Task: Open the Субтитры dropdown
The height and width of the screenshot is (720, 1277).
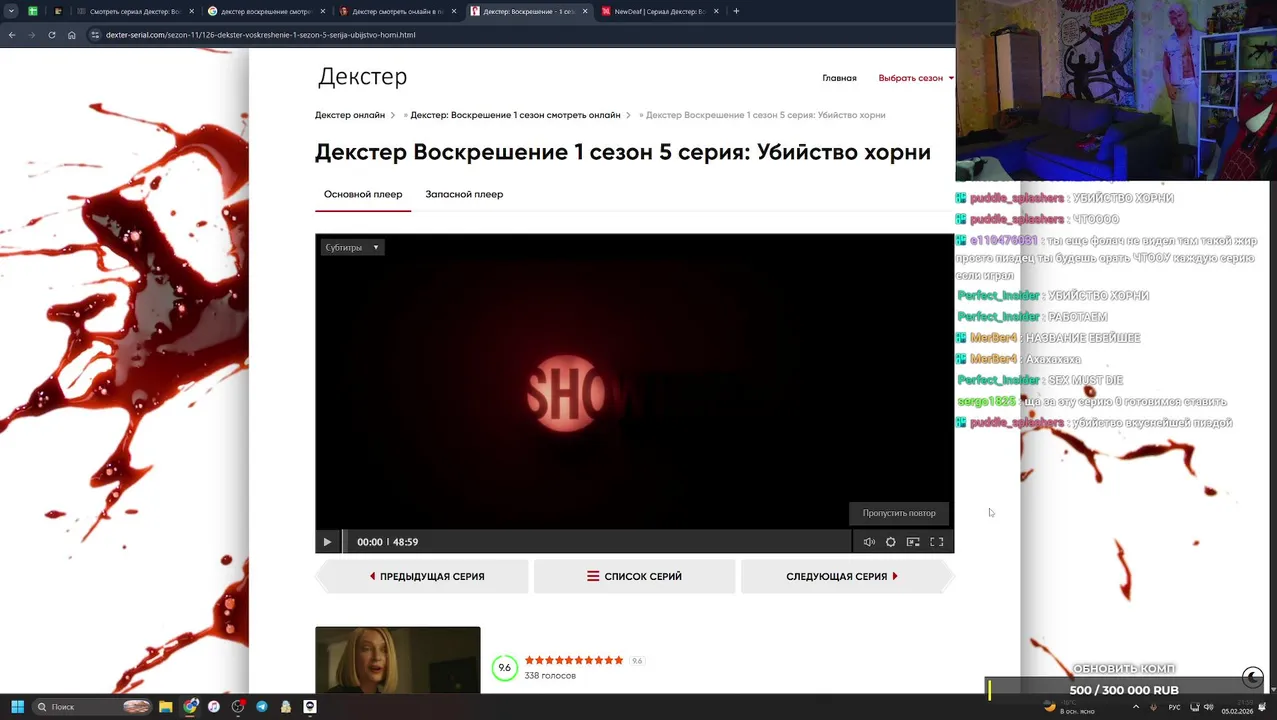Action: click(x=352, y=247)
